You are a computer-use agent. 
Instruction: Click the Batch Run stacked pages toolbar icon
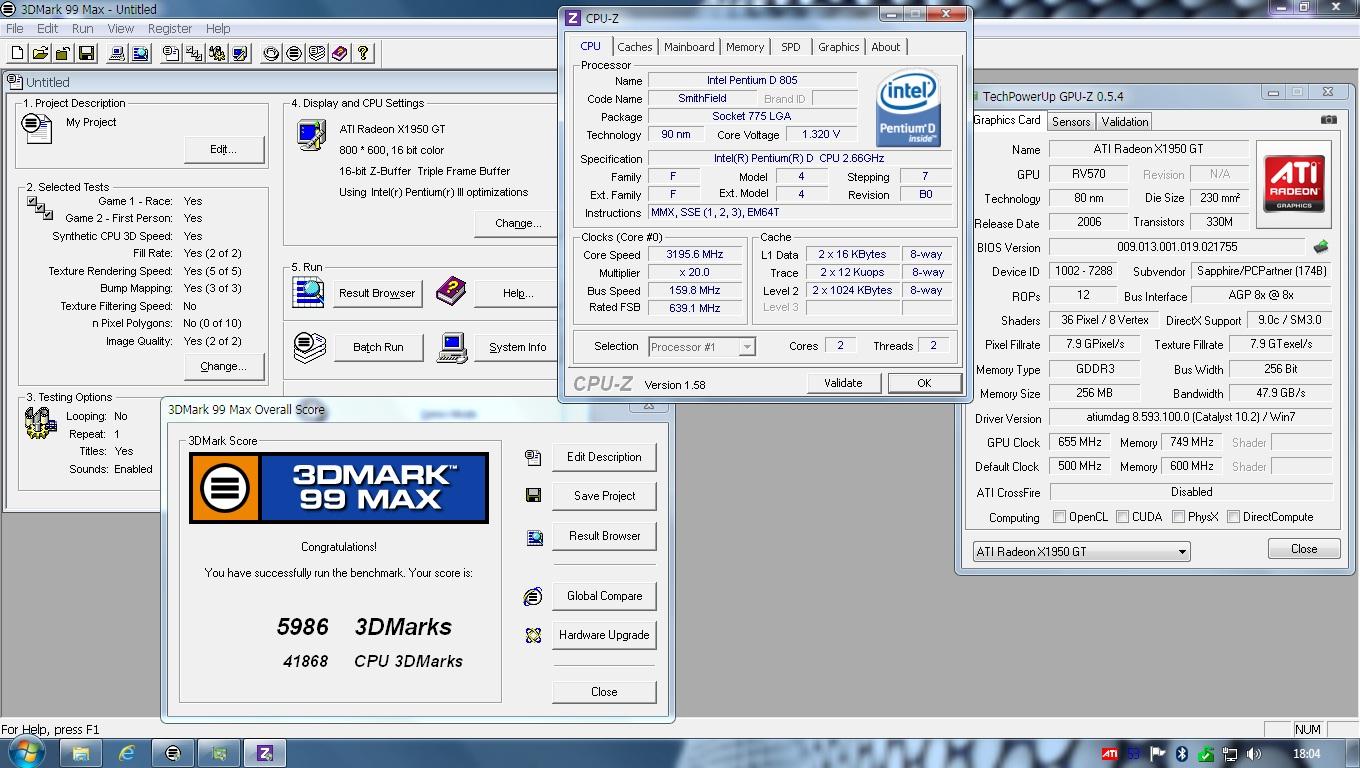[317, 53]
